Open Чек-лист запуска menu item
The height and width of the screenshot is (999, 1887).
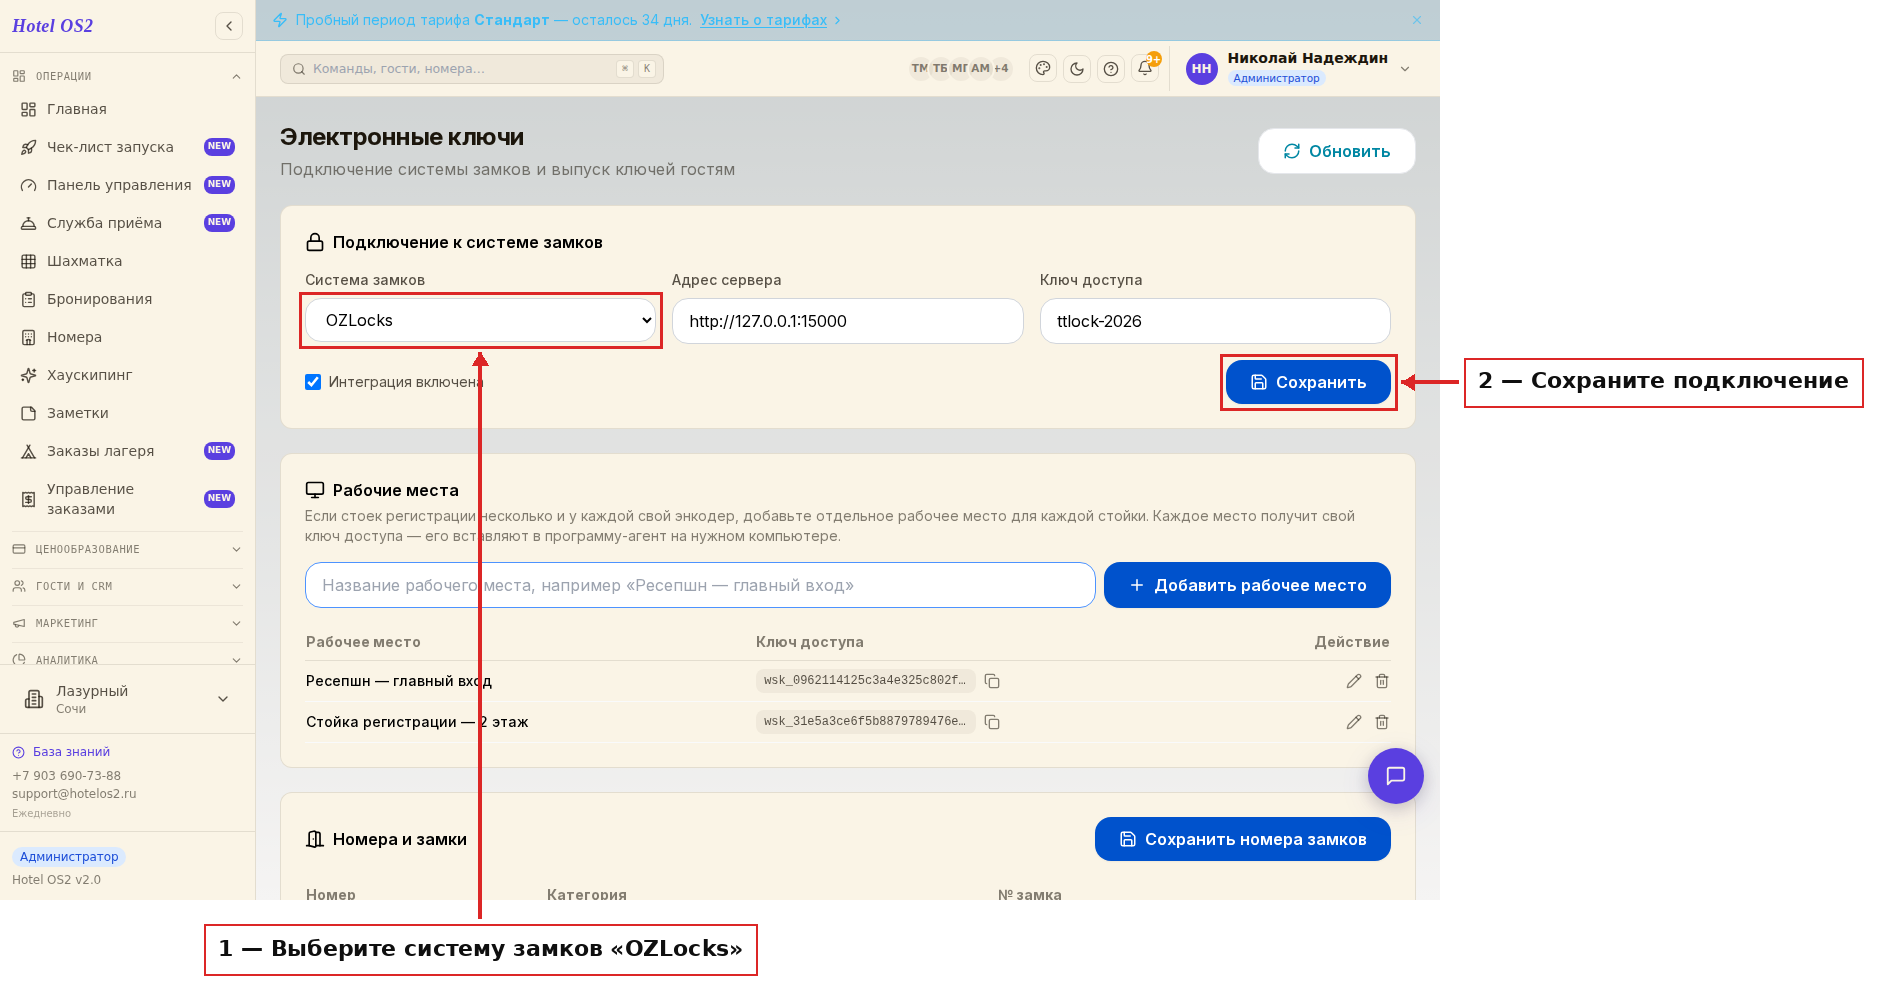click(127, 147)
